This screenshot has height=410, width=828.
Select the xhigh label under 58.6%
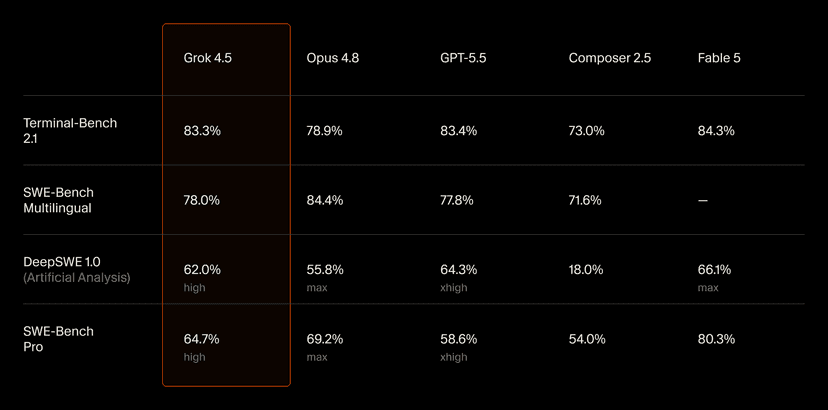[454, 357]
